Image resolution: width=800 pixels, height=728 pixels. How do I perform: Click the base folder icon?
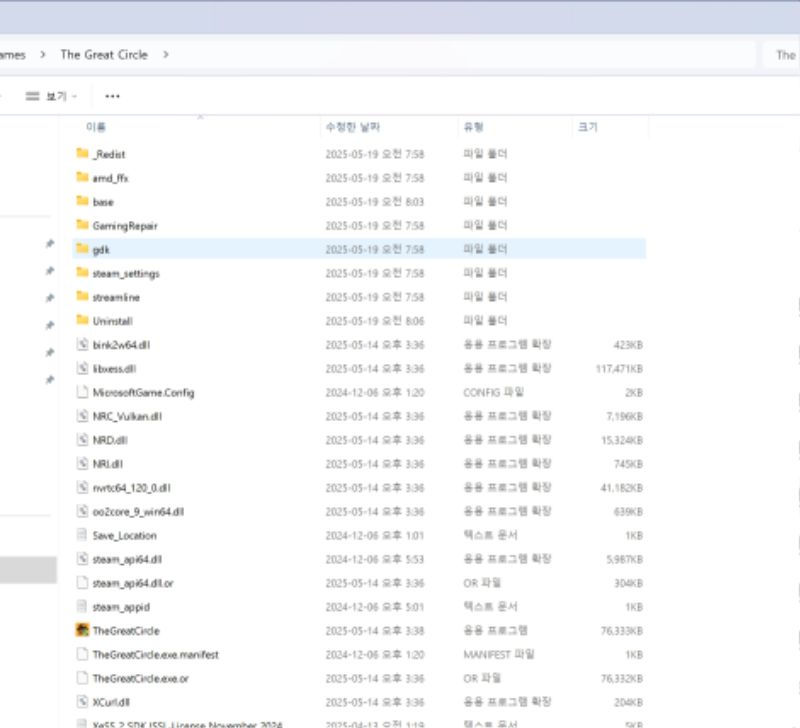82,201
